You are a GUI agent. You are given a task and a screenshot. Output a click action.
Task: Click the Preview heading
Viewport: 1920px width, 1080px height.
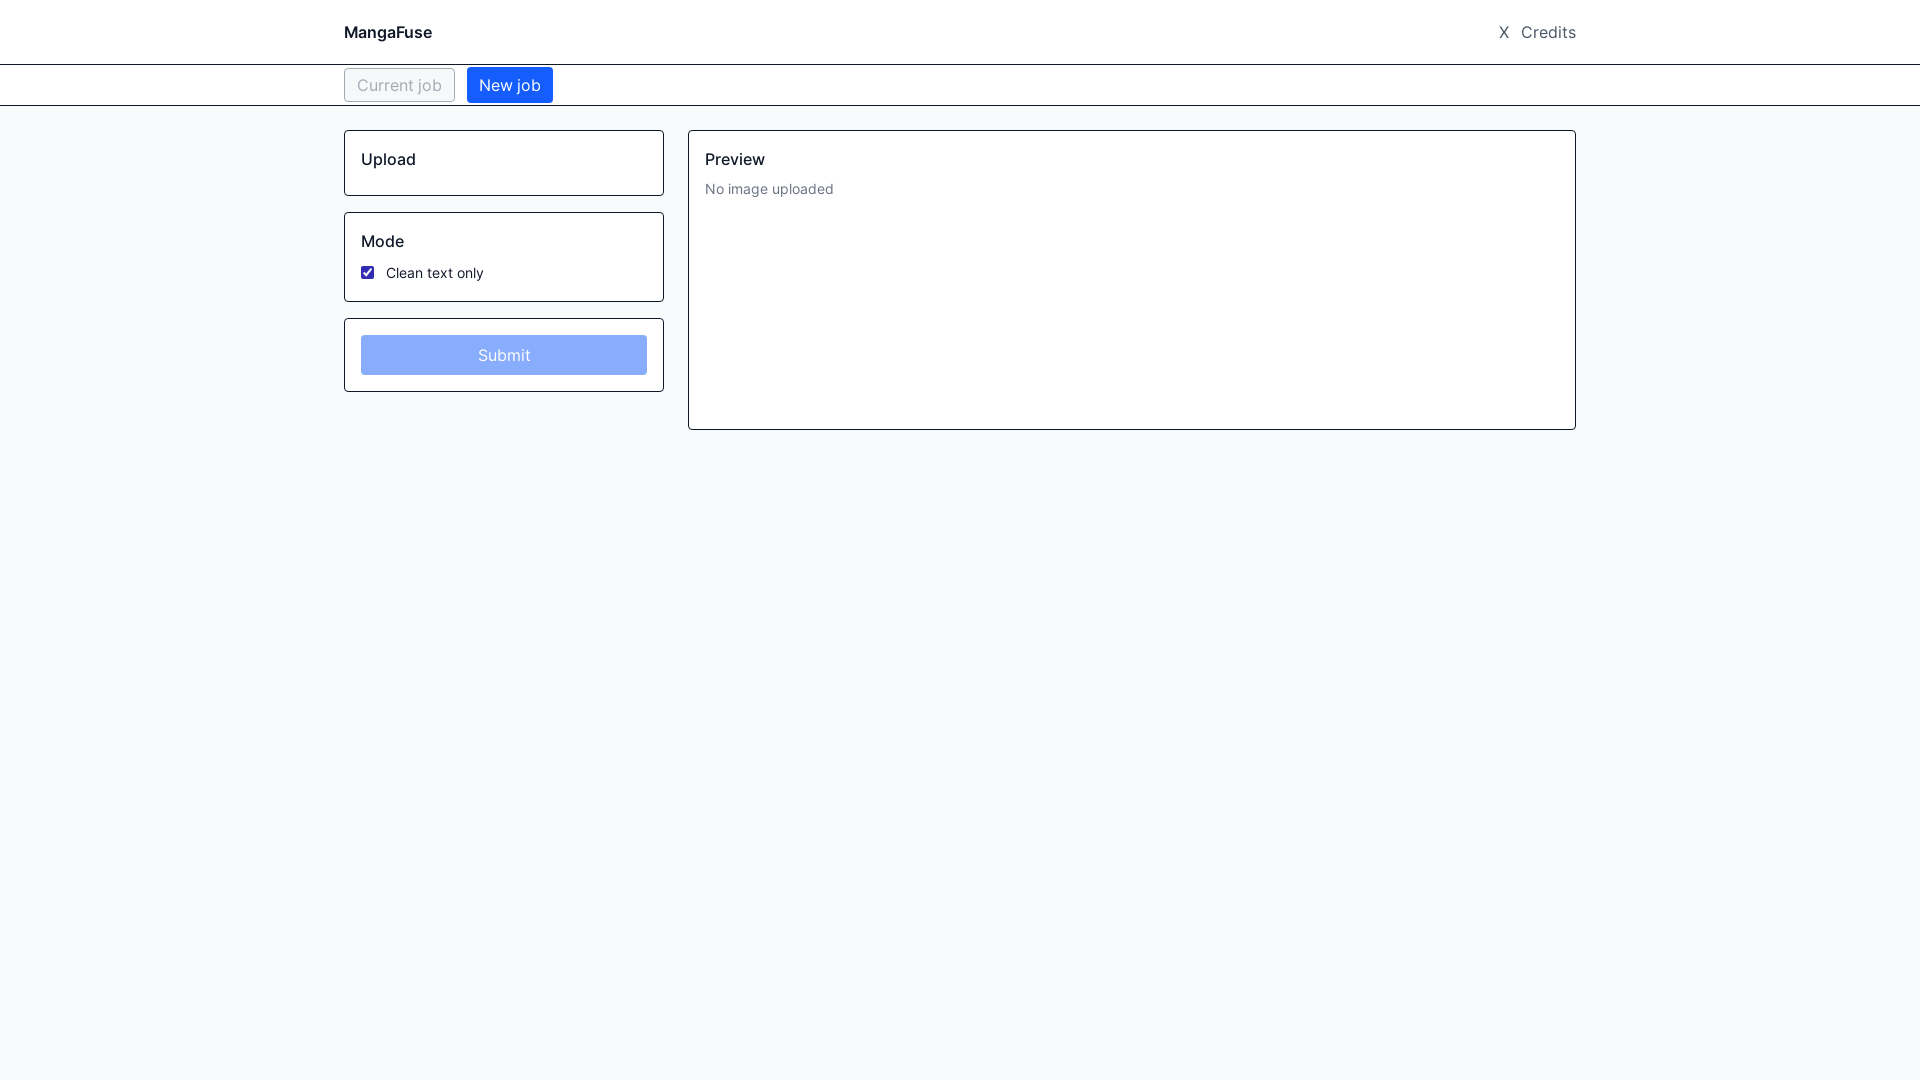pyautogui.click(x=735, y=159)
